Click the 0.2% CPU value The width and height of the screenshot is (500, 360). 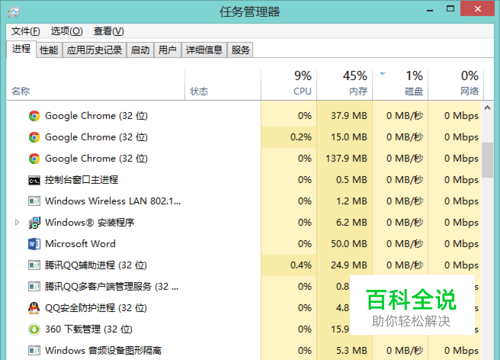301,137
